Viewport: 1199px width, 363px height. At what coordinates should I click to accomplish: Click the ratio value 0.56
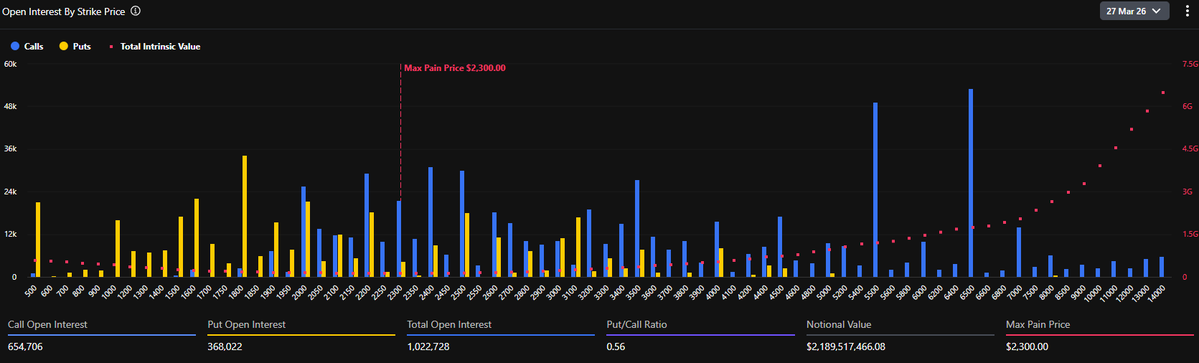(x=615, y=347)
